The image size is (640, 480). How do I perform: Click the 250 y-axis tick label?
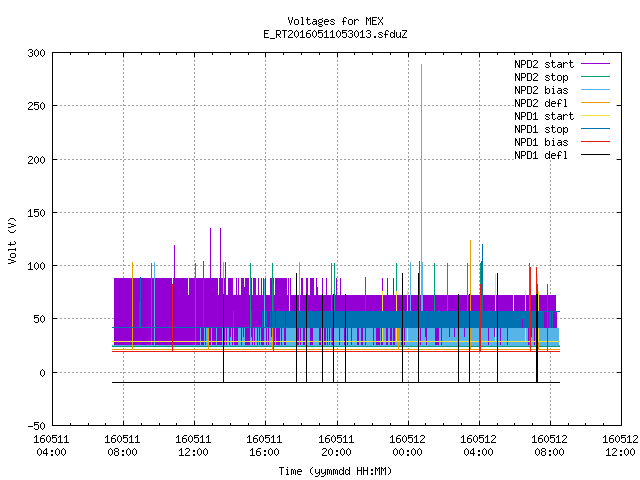(x=36, y=106)
